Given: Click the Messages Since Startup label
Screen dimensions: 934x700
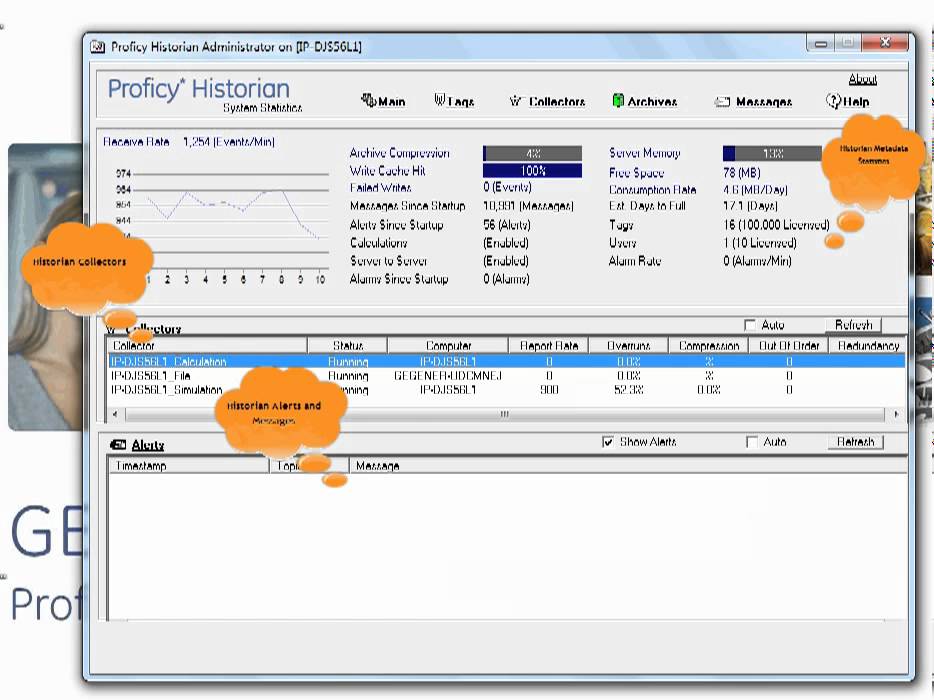Looking at the screenshot, I should coord(407,206).
